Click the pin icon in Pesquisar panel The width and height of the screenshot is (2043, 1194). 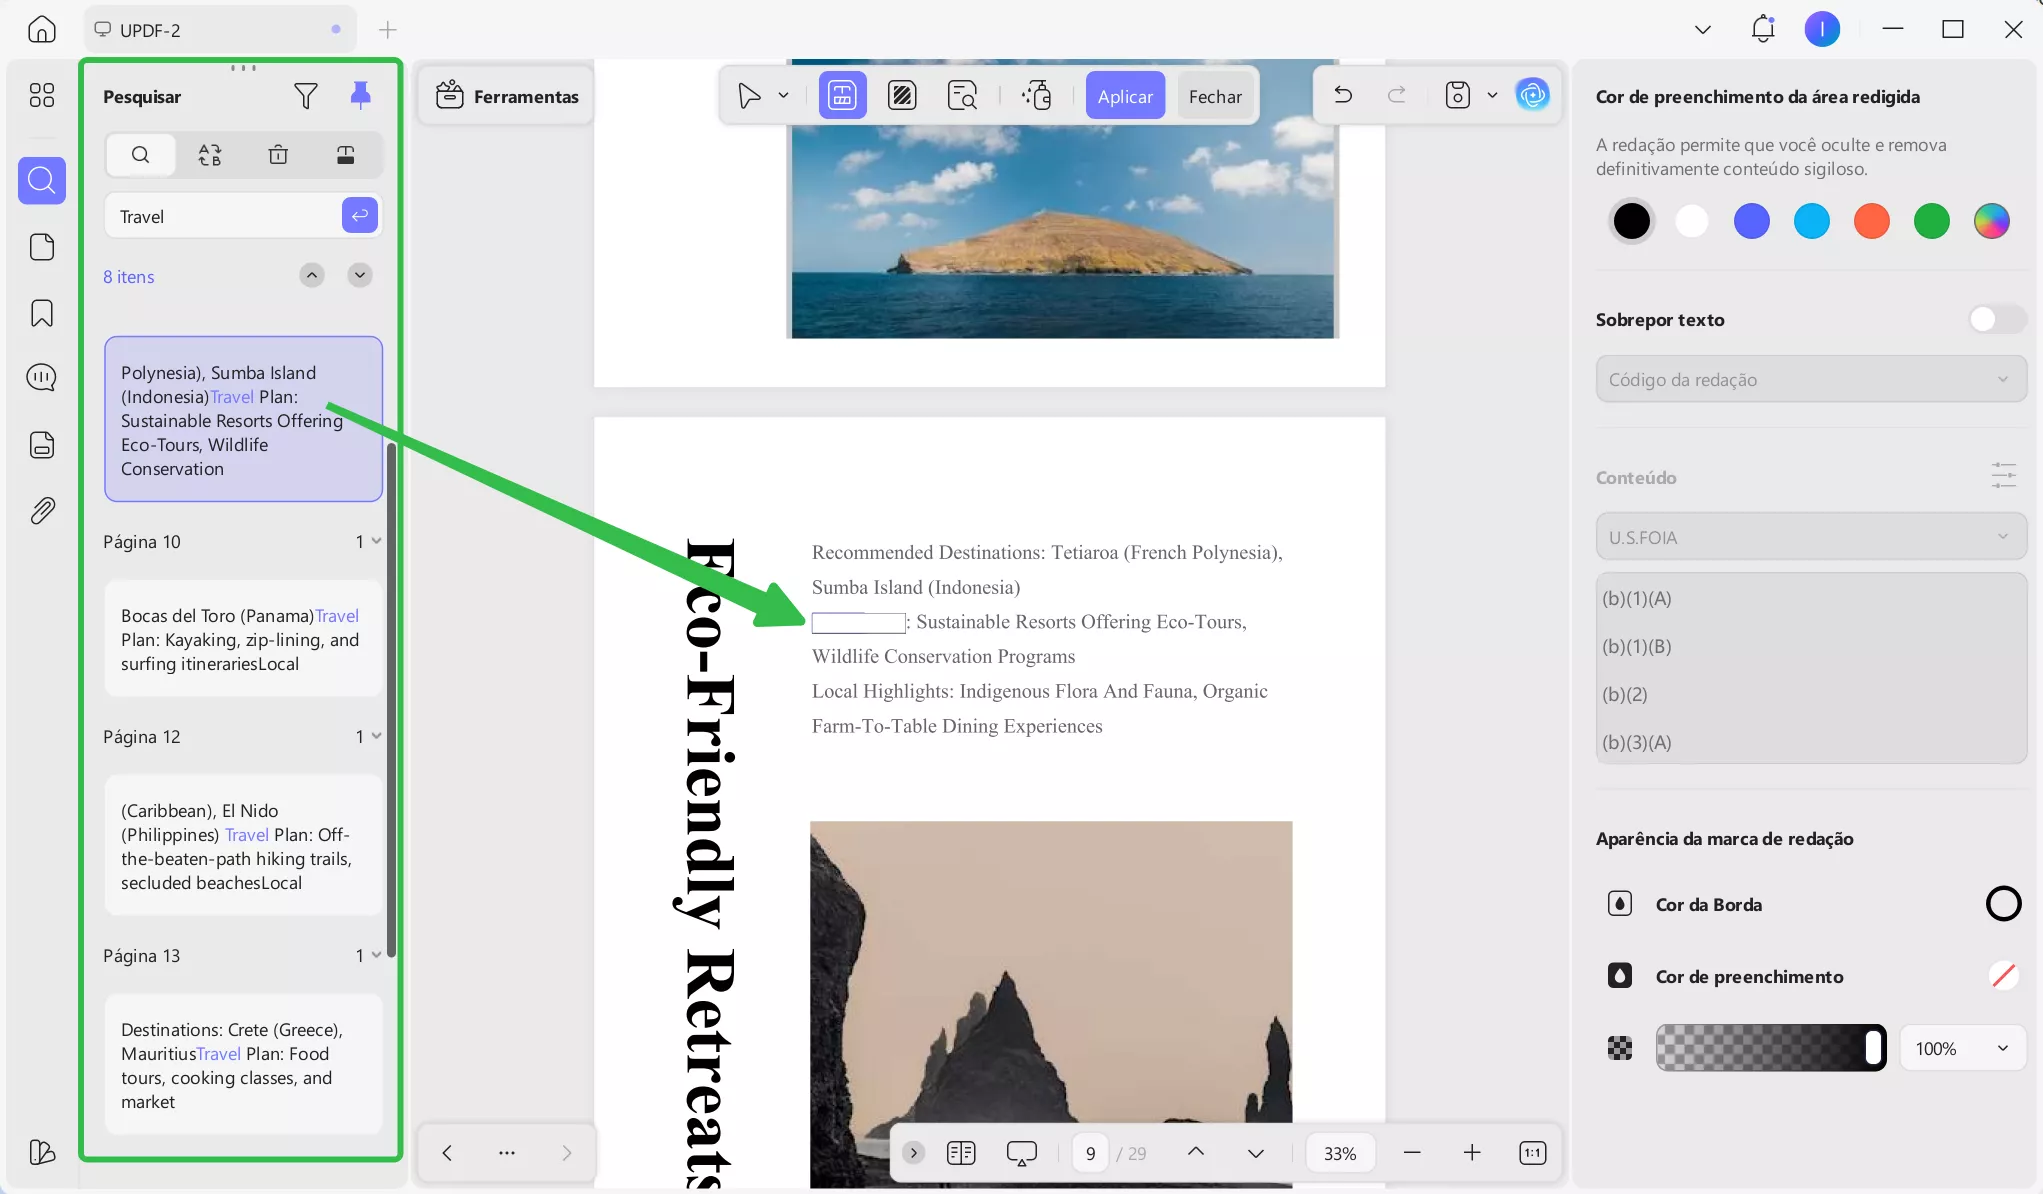(x=360, y=95)
